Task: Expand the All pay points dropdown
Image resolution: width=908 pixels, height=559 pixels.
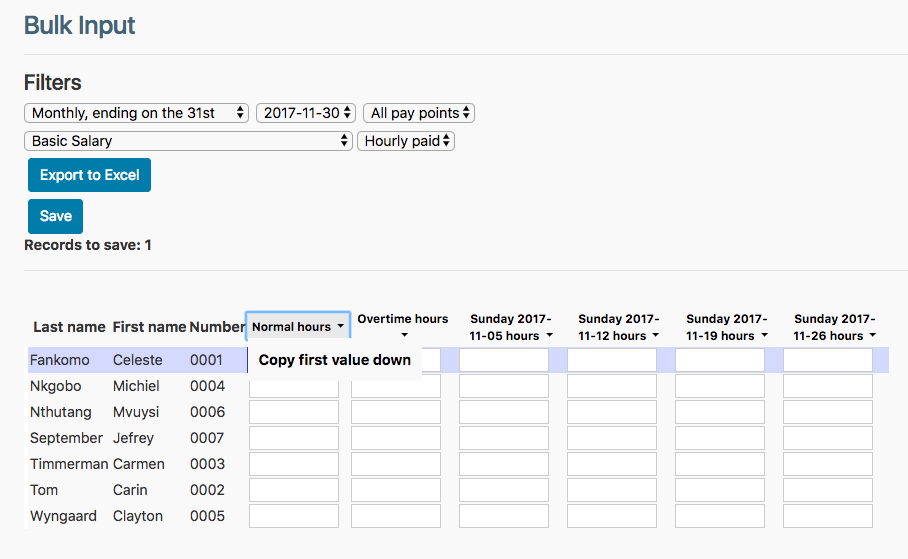Action: point(418,113)
